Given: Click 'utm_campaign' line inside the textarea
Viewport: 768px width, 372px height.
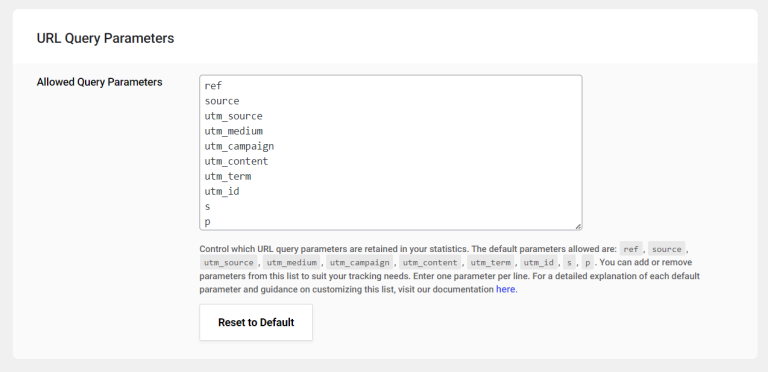Looking at the screenshot, I should [x=240, y=146].
